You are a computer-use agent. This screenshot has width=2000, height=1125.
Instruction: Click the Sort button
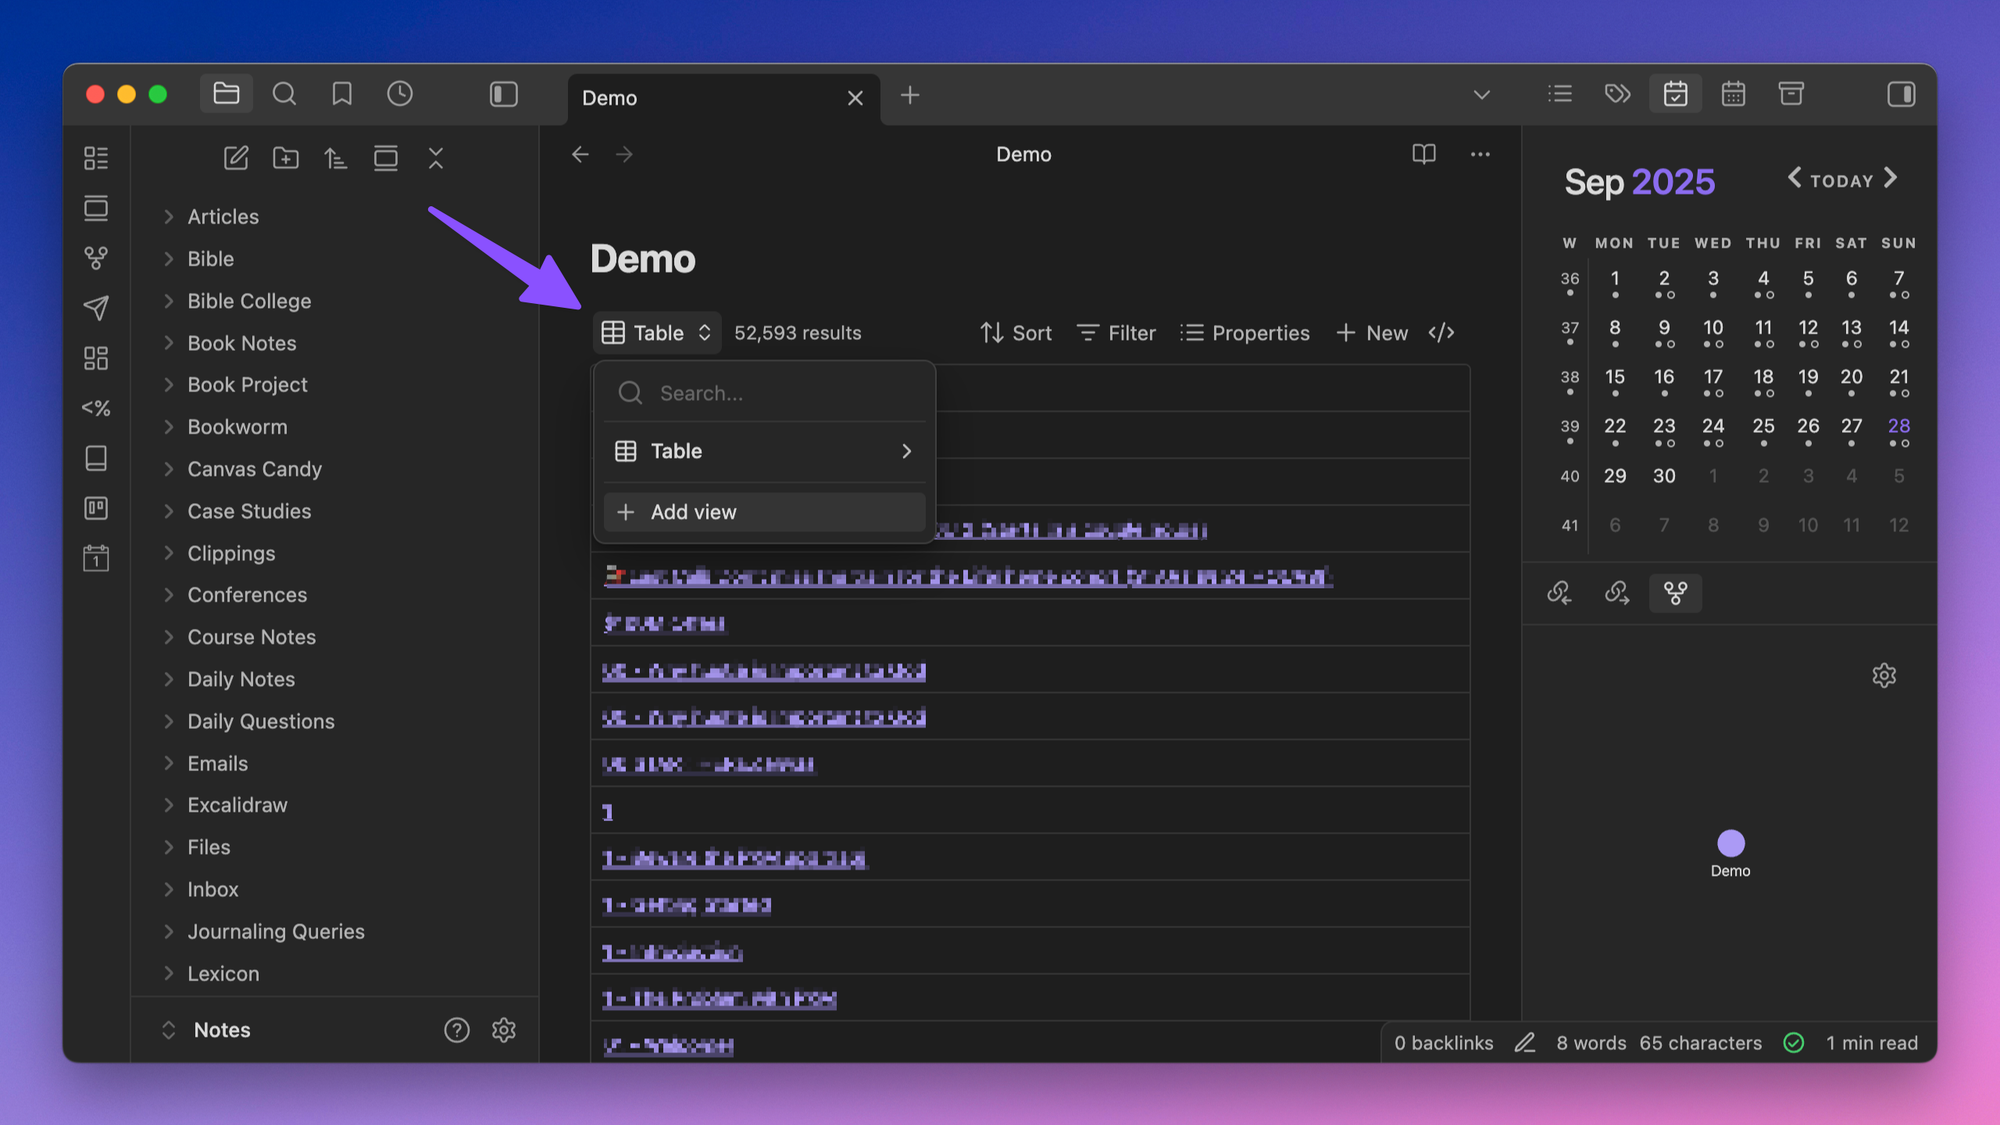click(x=1016, y=333)
